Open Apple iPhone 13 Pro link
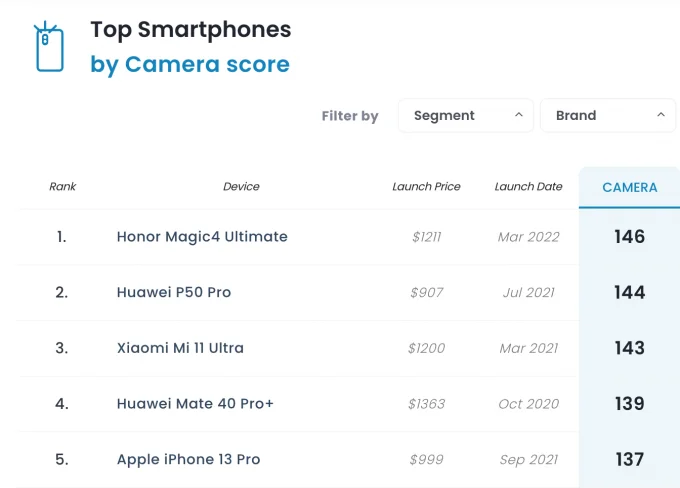 pos(188,459)
